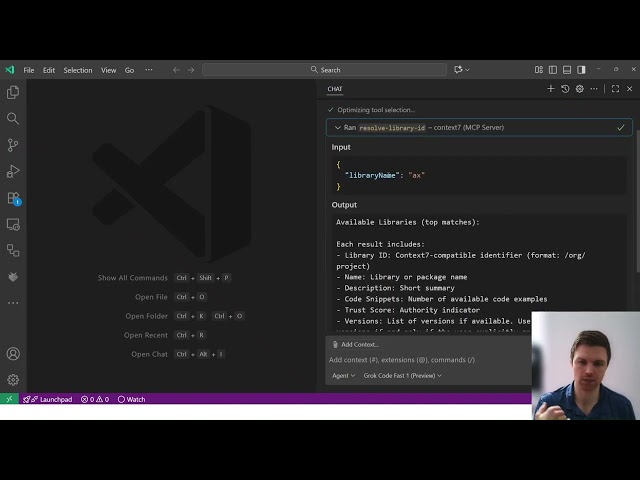The image size is (640, 480).
Task: Open Customize Layout icon in title bar
Action: (x=539, y=70)
